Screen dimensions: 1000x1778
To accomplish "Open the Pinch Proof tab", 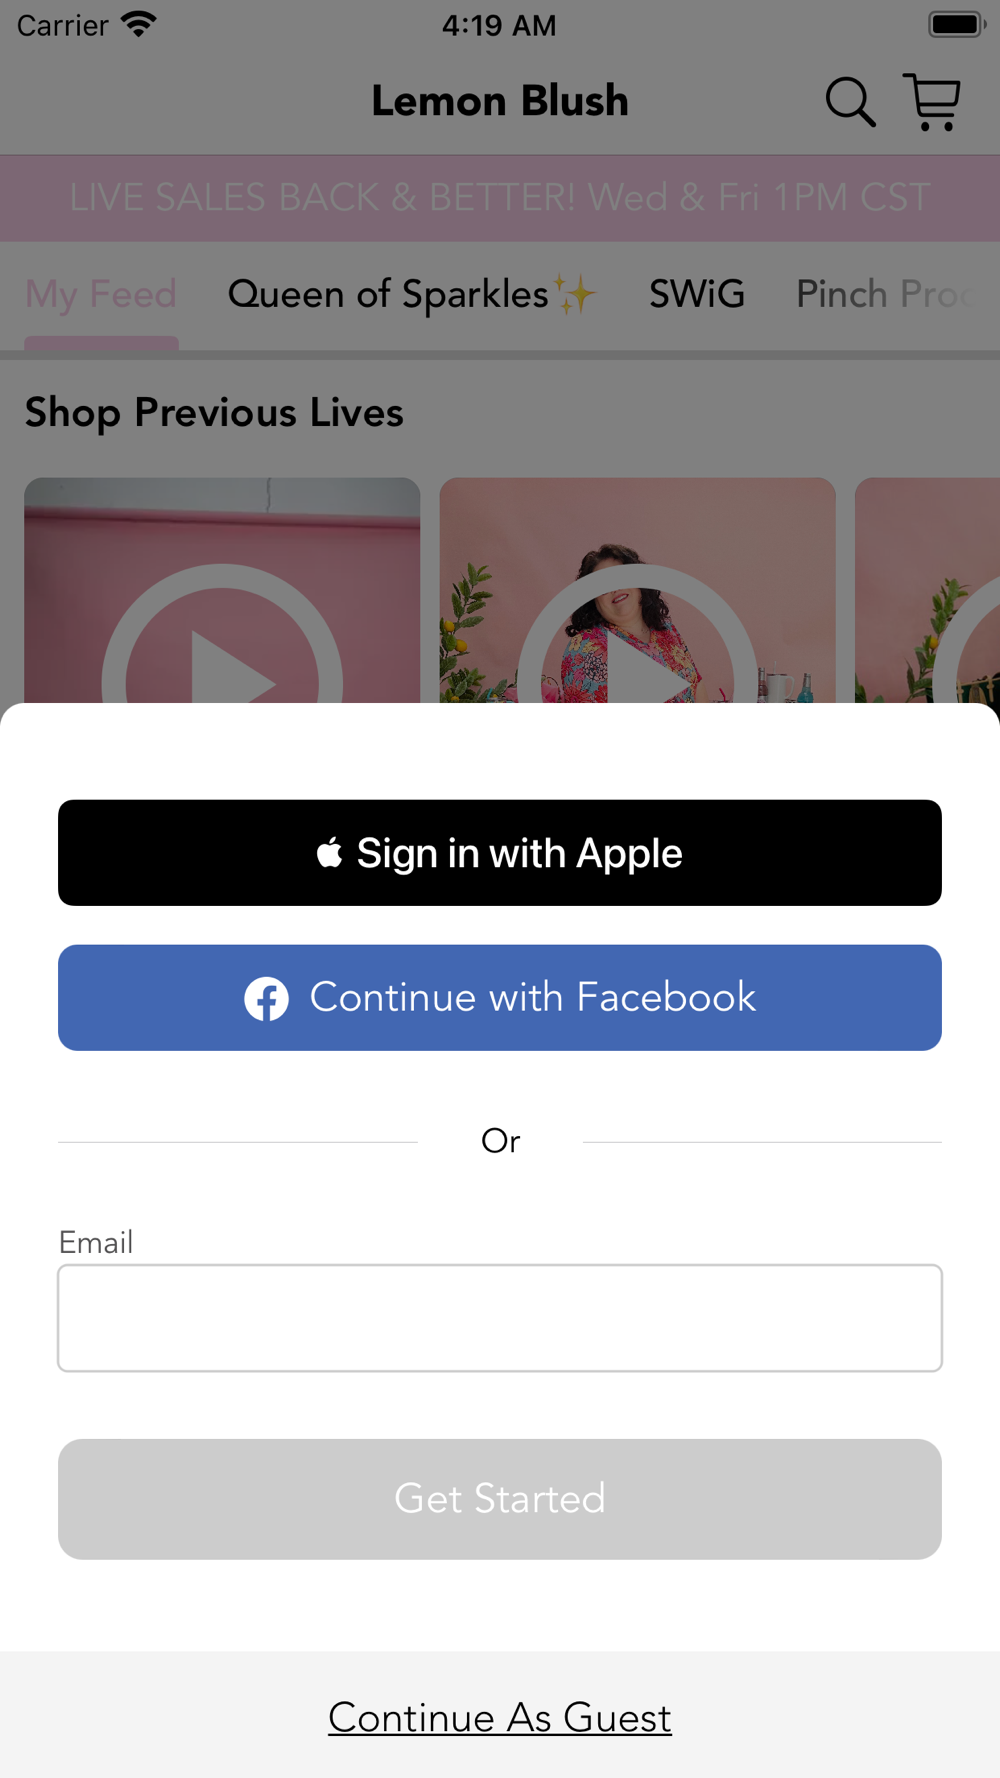I will pos(885,295).
